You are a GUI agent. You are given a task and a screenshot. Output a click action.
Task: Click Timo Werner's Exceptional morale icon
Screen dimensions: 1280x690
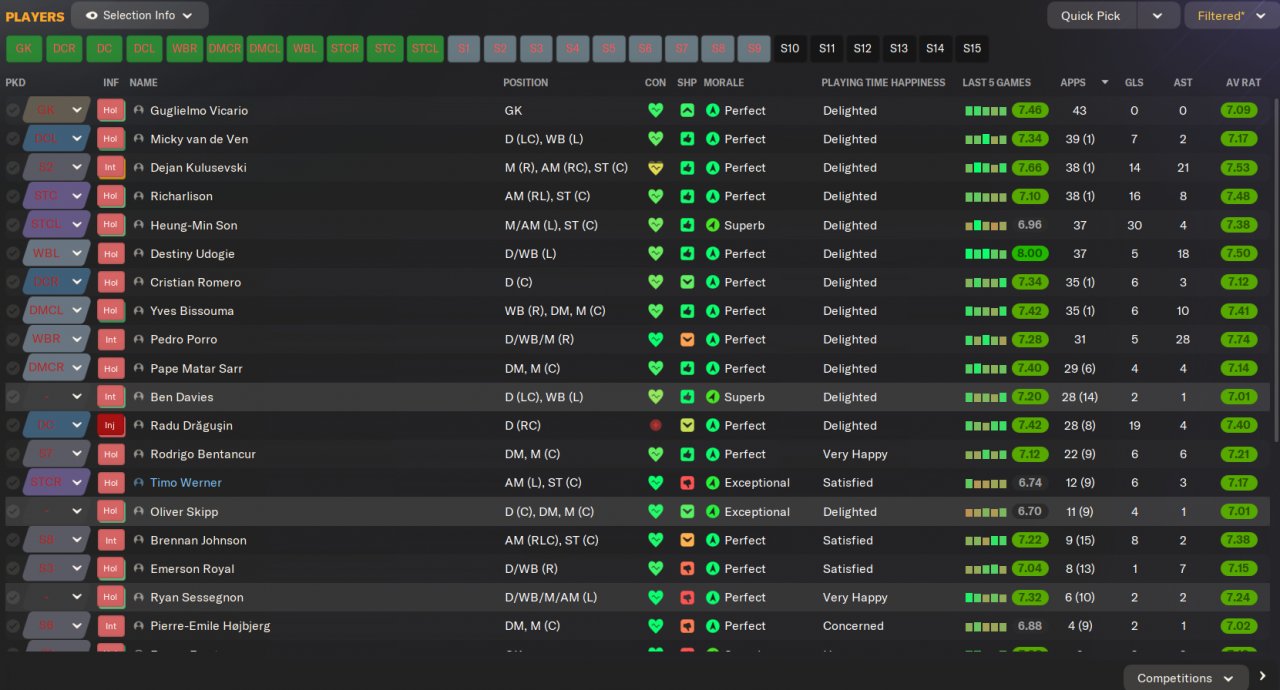point(712,483)
